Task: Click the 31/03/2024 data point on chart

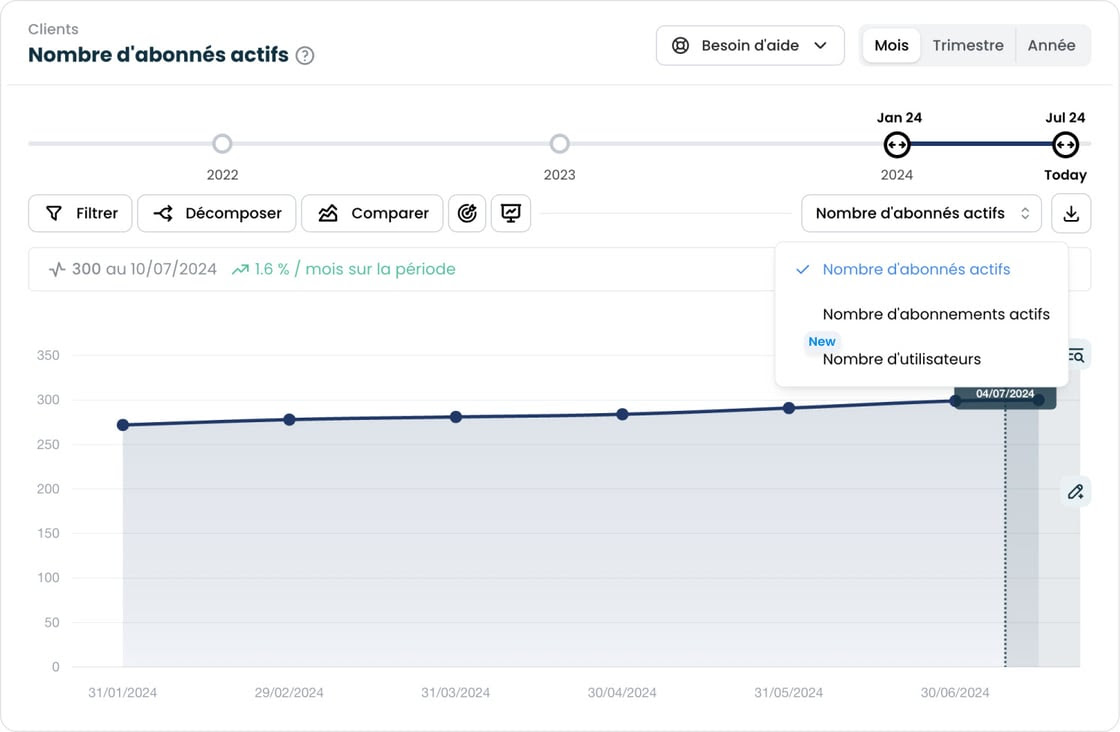Action: coord(456,417)
